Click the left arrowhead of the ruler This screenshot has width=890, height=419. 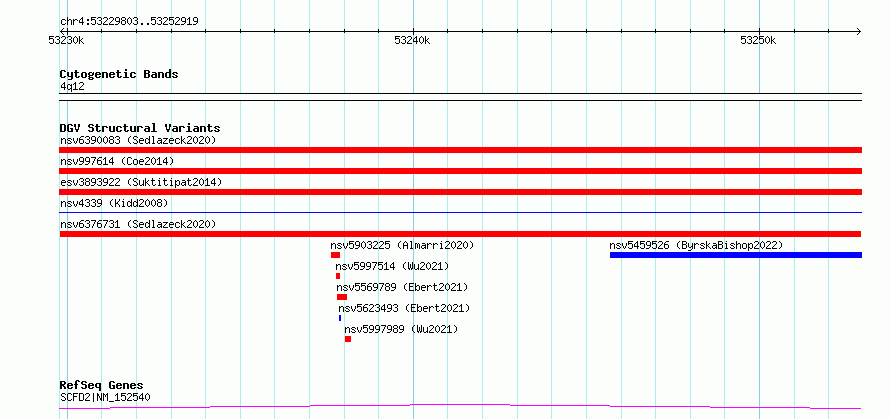(63, 31)
